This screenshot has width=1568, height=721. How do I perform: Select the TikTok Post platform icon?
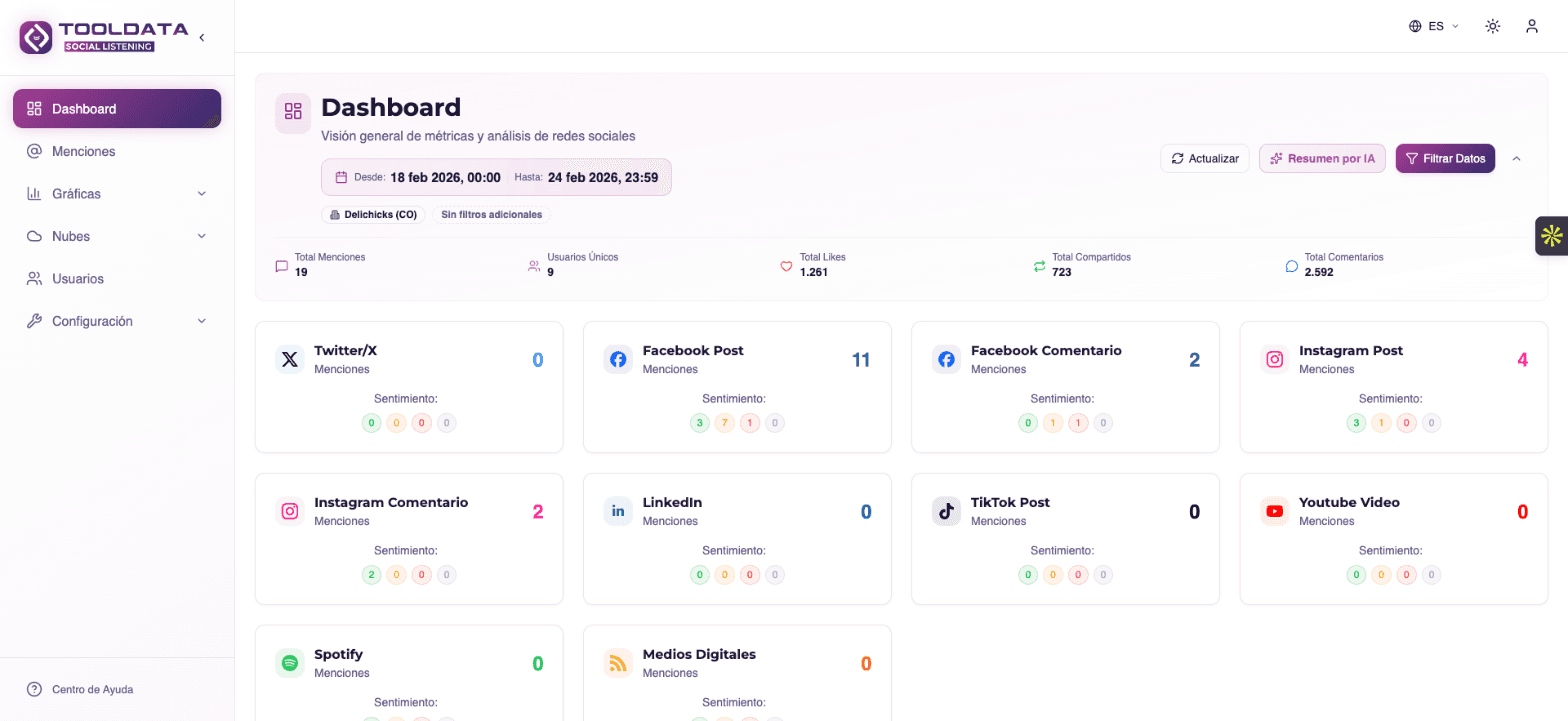[x=945, y=511]
